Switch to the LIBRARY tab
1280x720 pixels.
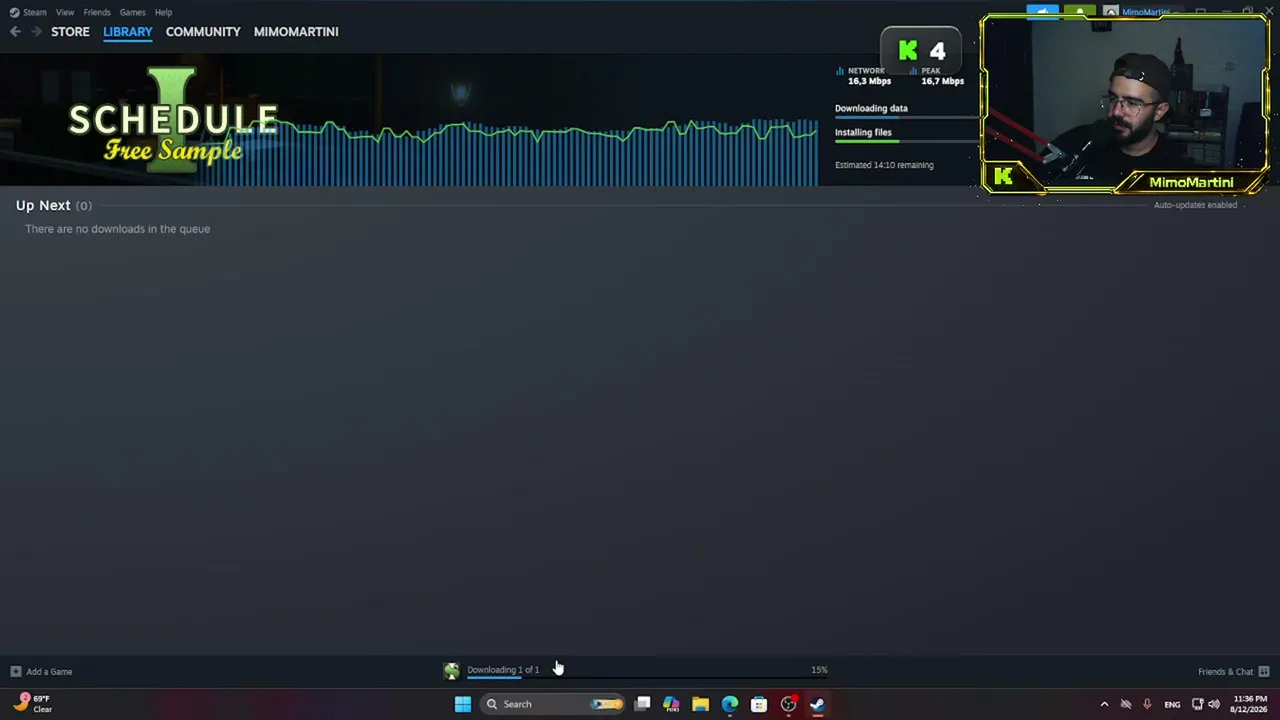coord(128,32)
